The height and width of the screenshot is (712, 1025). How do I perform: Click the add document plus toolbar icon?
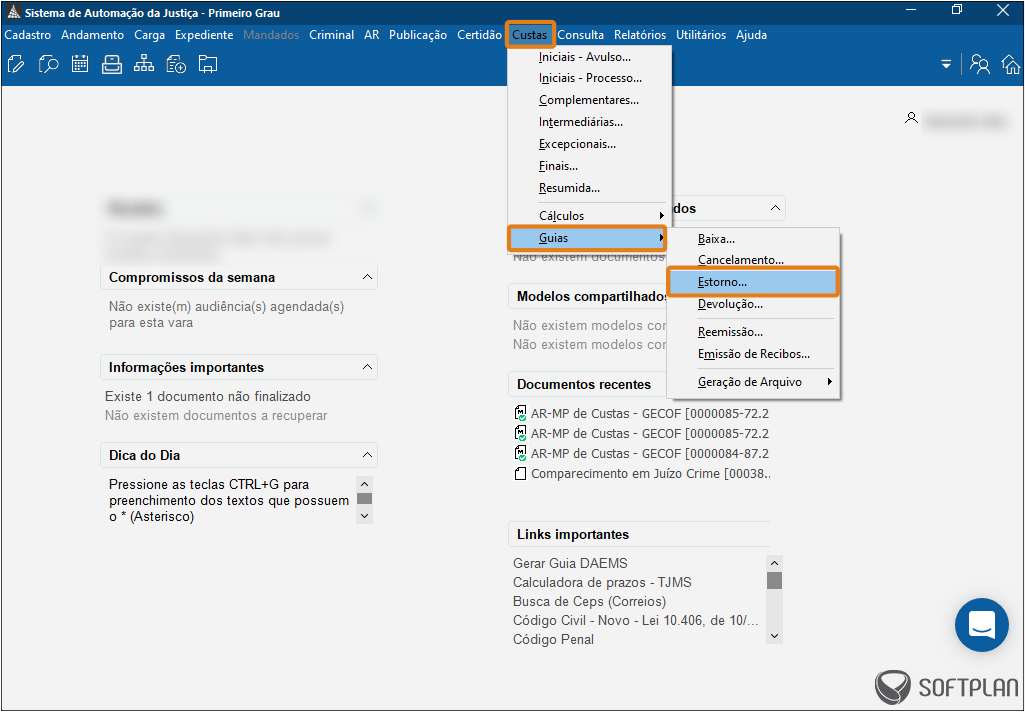click(x=176, y=64)
